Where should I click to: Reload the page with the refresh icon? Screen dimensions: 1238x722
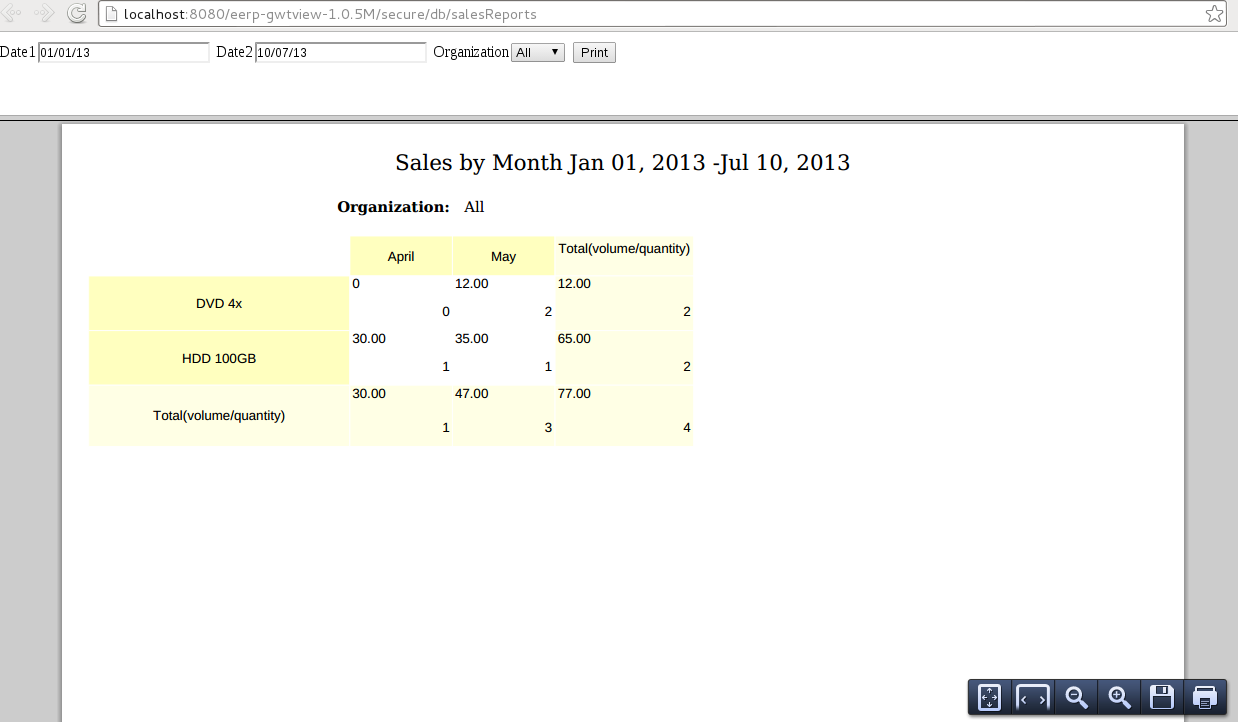click(76, 14)
